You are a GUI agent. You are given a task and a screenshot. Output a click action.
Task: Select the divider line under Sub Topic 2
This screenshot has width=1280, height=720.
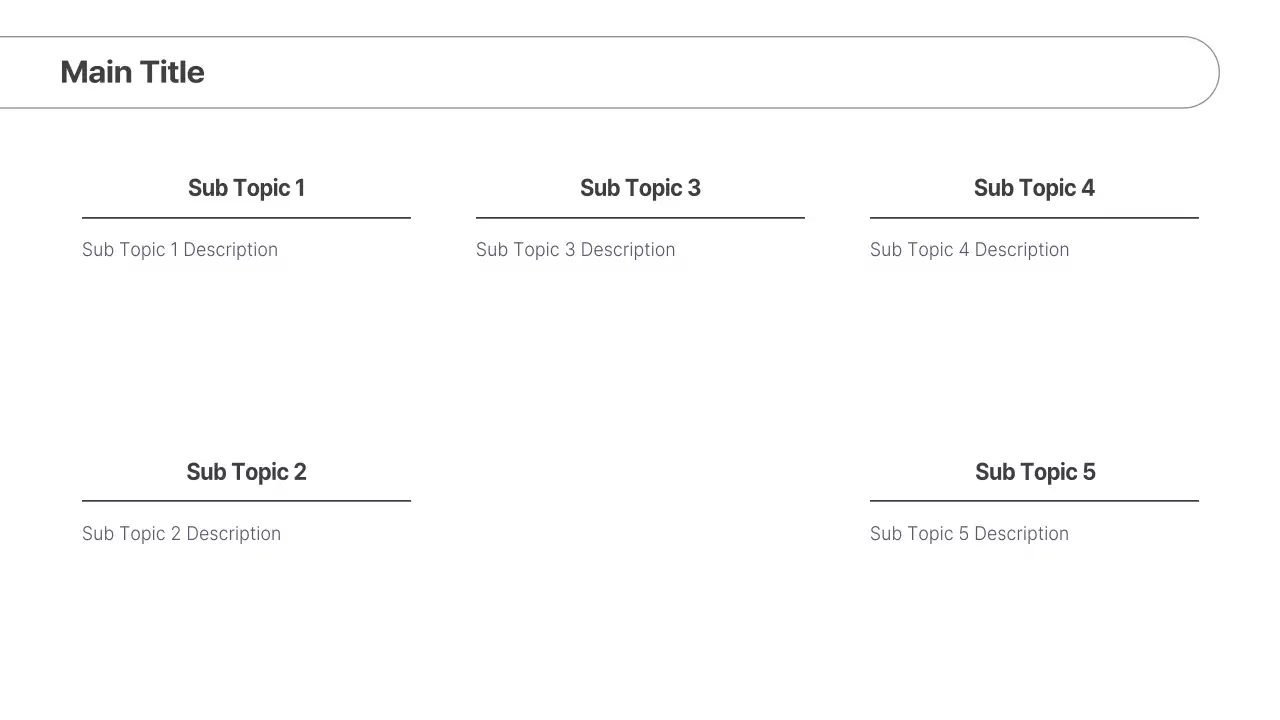coord(246,501)
